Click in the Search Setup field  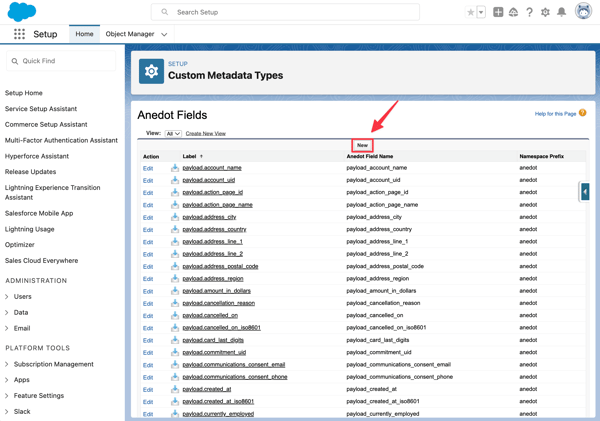pyautogui.click(x=285, y=12)
